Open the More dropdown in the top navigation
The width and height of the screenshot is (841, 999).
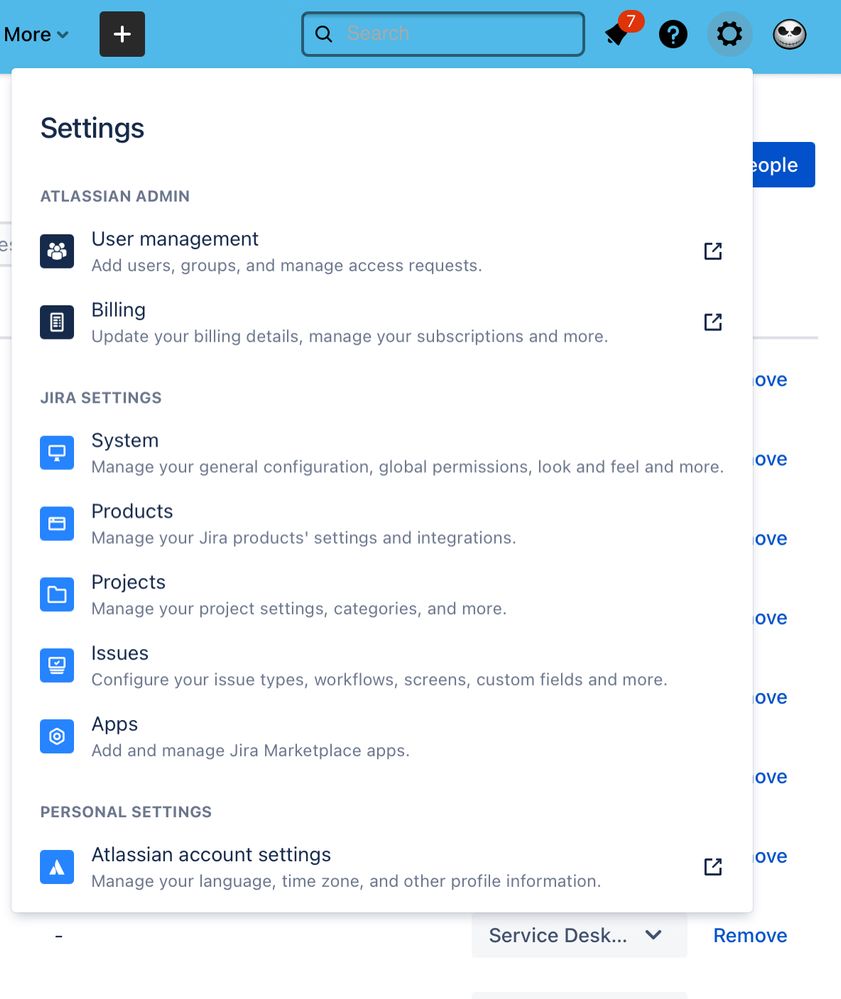coord(36,34)
